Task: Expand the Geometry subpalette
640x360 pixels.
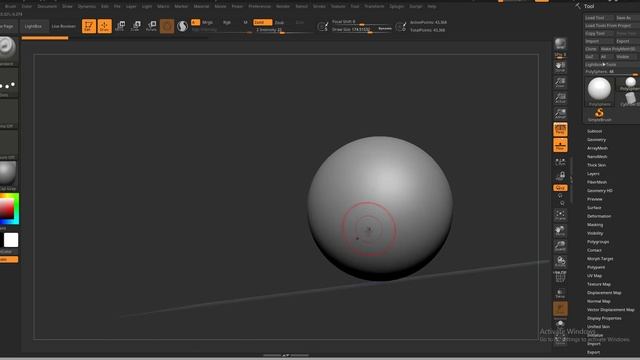Action: (596, 140)
